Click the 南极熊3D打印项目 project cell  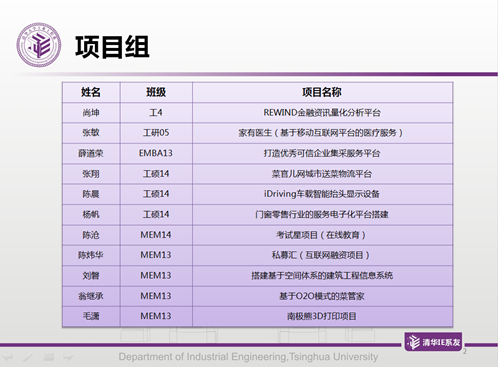pos(322,316)
